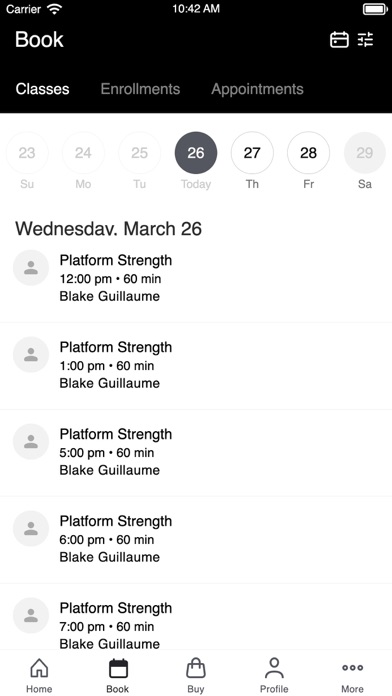Tap instructor avatar for 12:00 pm class

click(31, 268)
